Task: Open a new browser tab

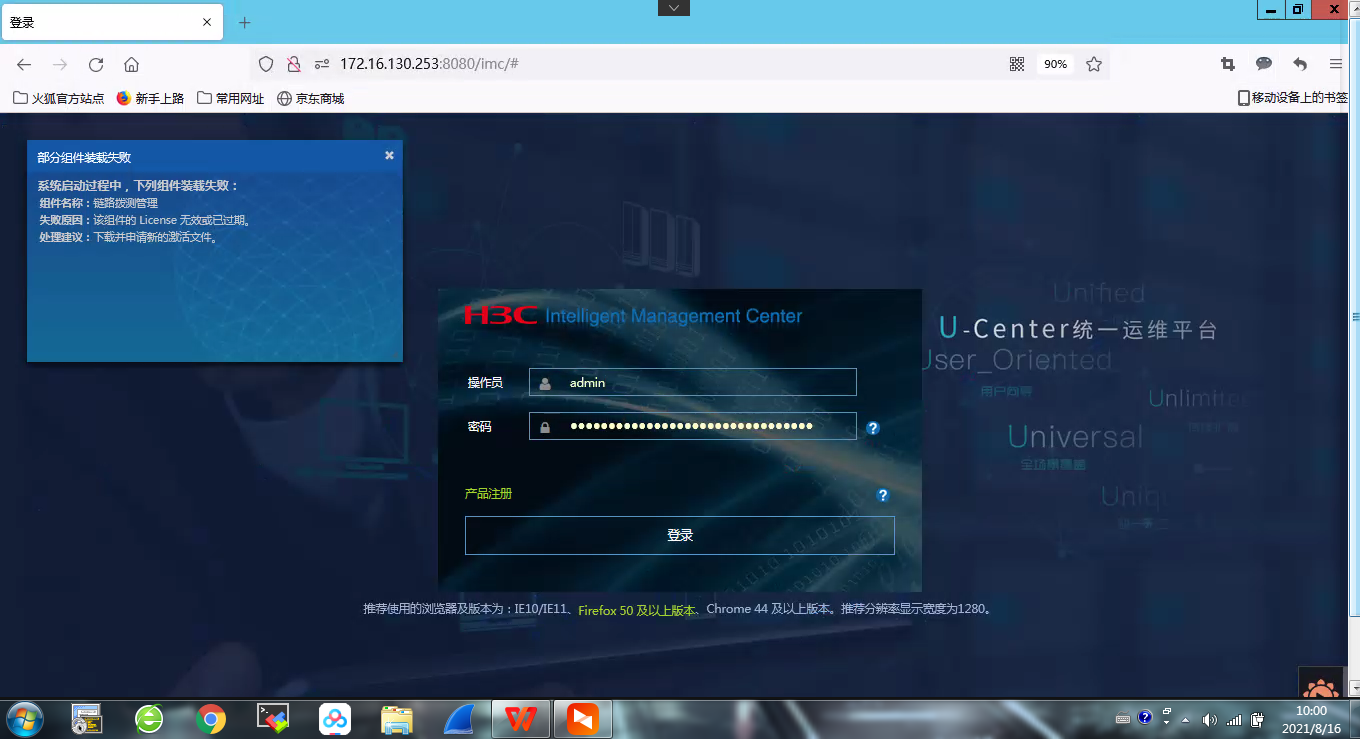Action: (245, 22)
